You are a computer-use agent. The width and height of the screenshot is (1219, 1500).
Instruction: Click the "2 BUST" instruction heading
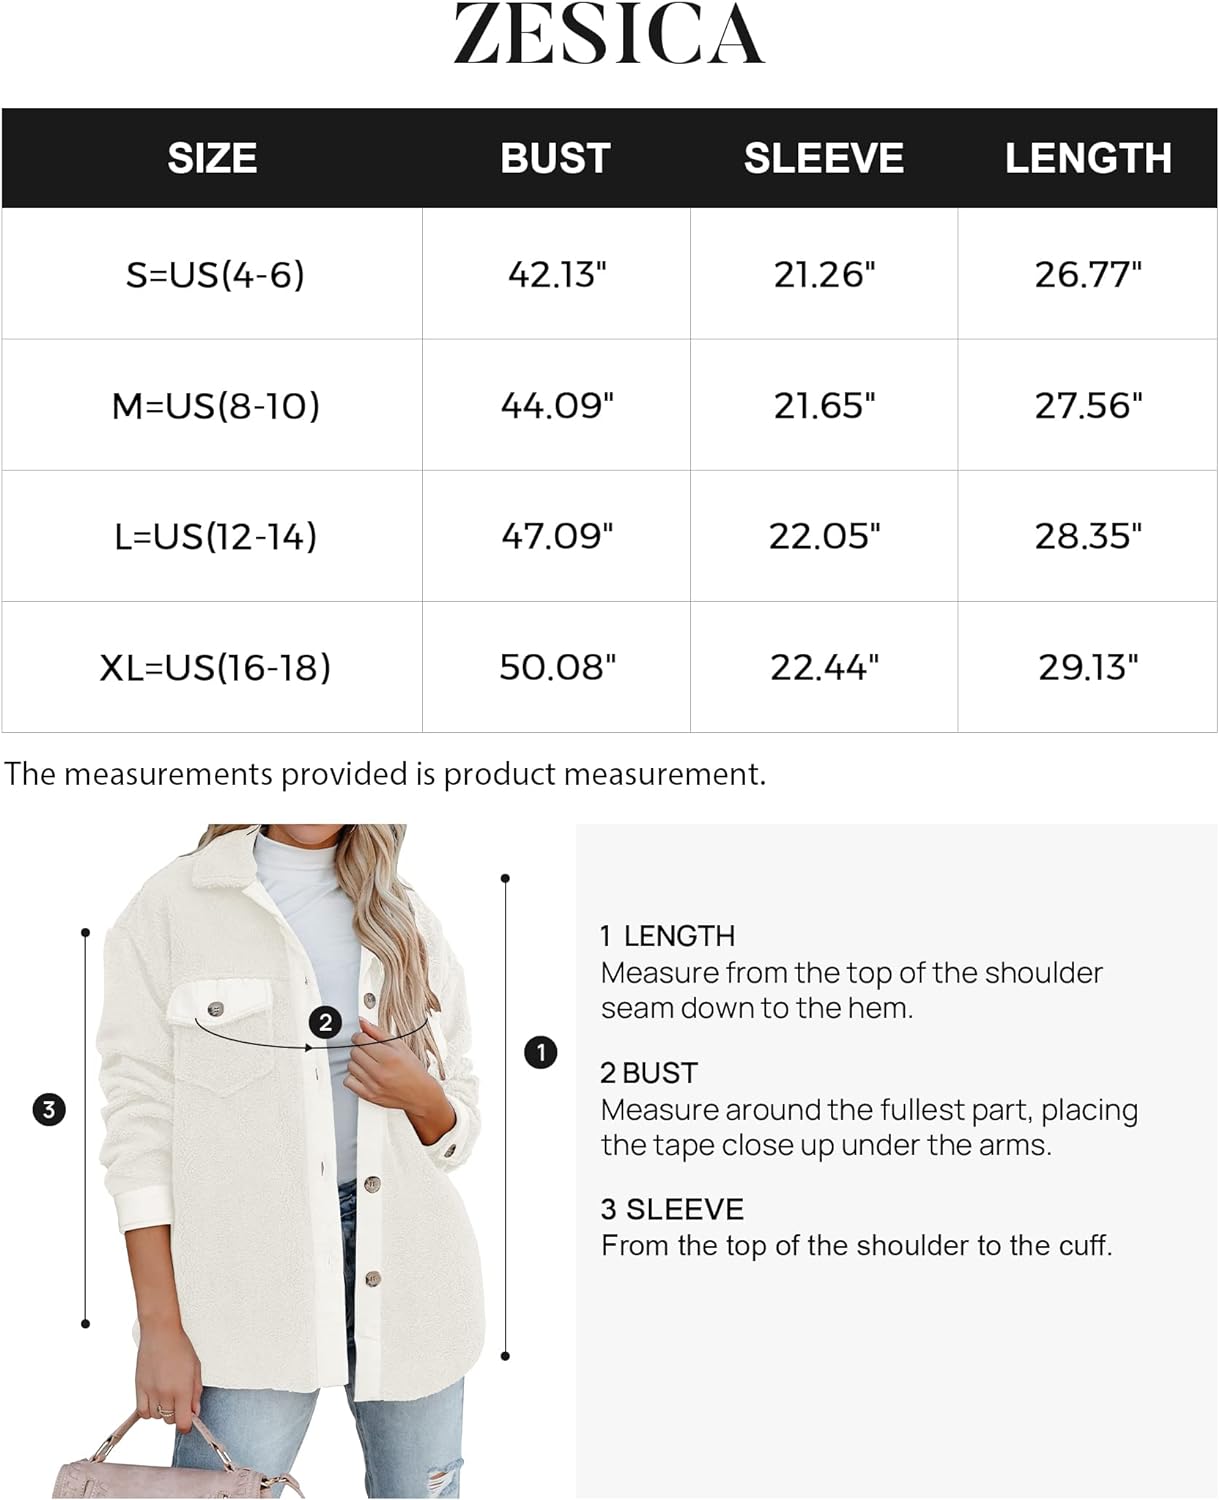pyautogui.click(x=648, y=1073)
